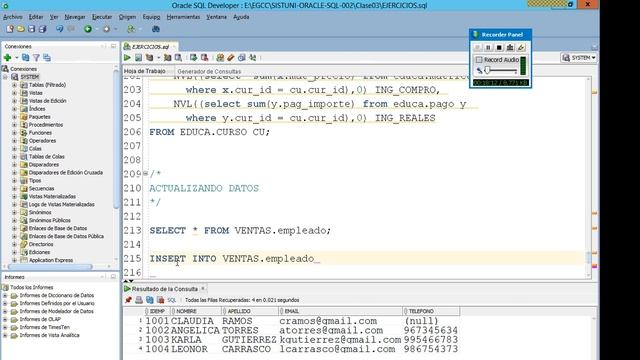Open the Herramientas menu
The height and width of the screenshot is (360, 640).
click(x=183, y=17)
